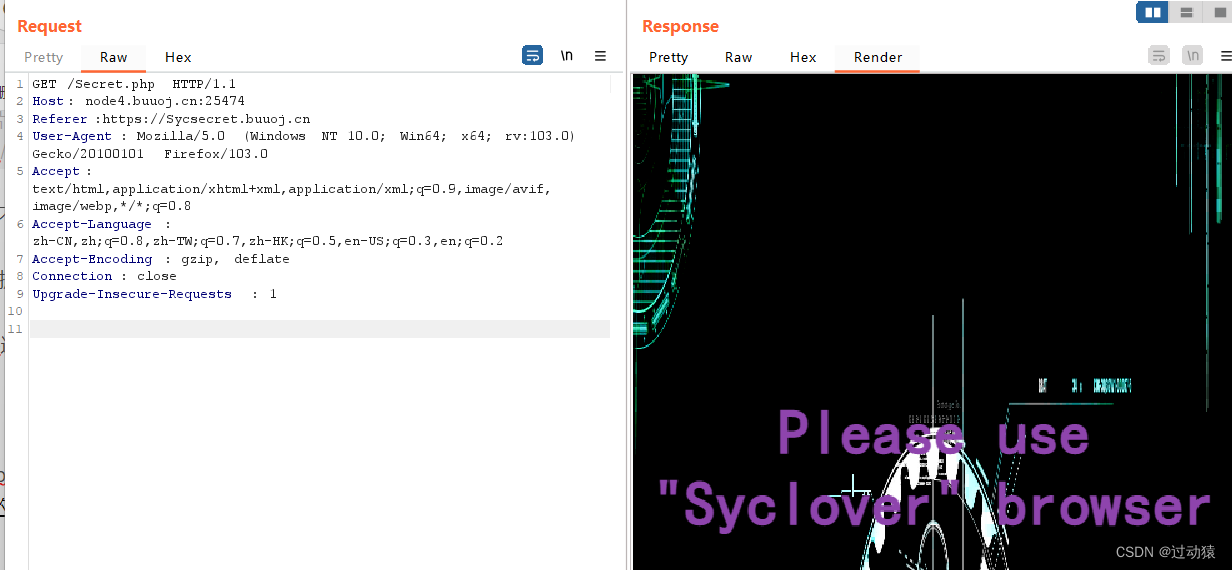
Task: Click the Referer header line
Action: [171, 119]
